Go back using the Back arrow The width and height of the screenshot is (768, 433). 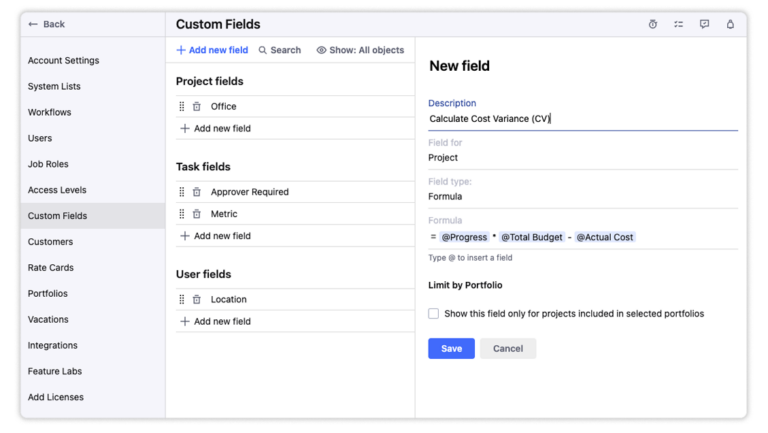[x=47, y=24]
